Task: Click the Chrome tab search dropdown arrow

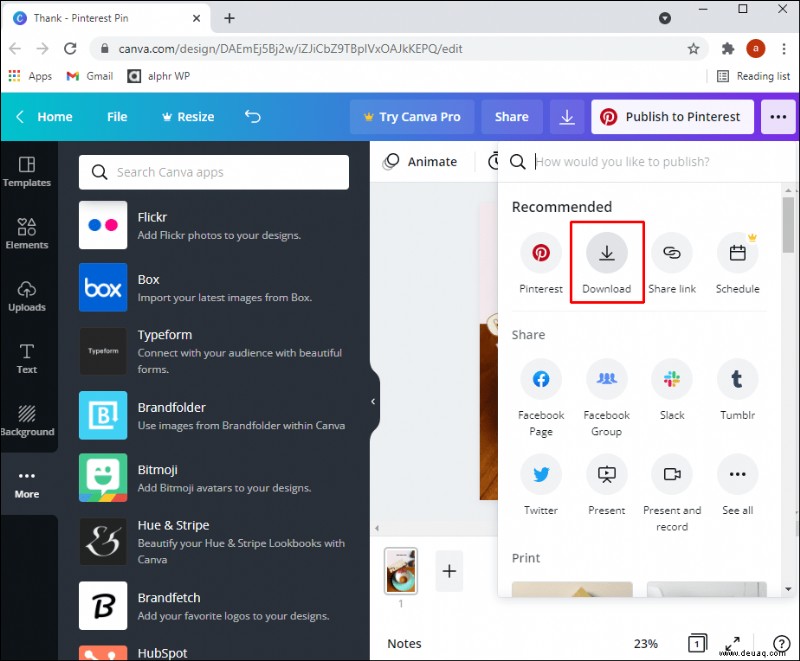Action: coord(664,18)
